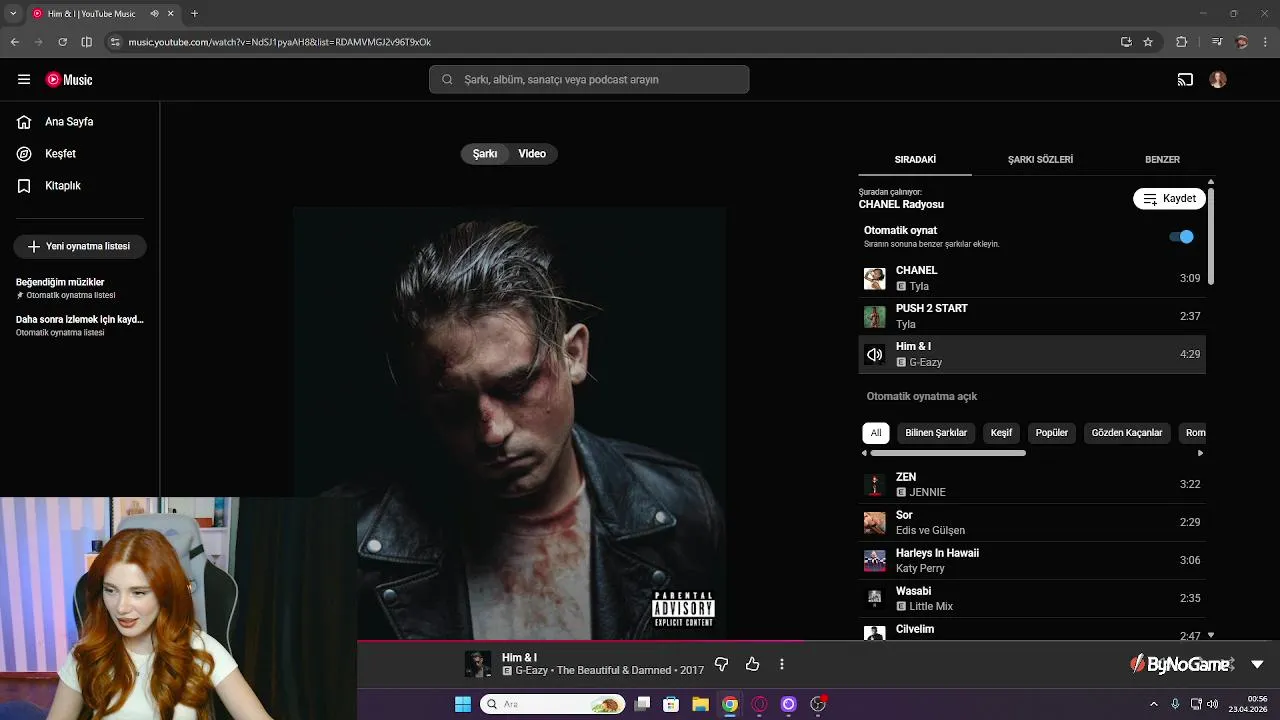
Task: Go to Keşfet explore page
Action: pyautogui.click(x=60, y=154)
